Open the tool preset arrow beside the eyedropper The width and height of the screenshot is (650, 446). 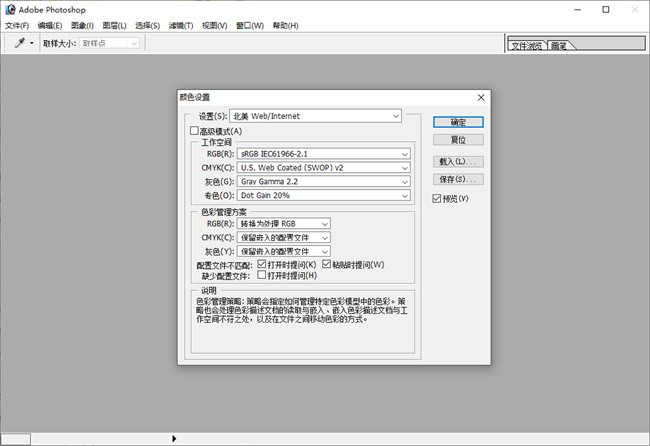(31, 44)
